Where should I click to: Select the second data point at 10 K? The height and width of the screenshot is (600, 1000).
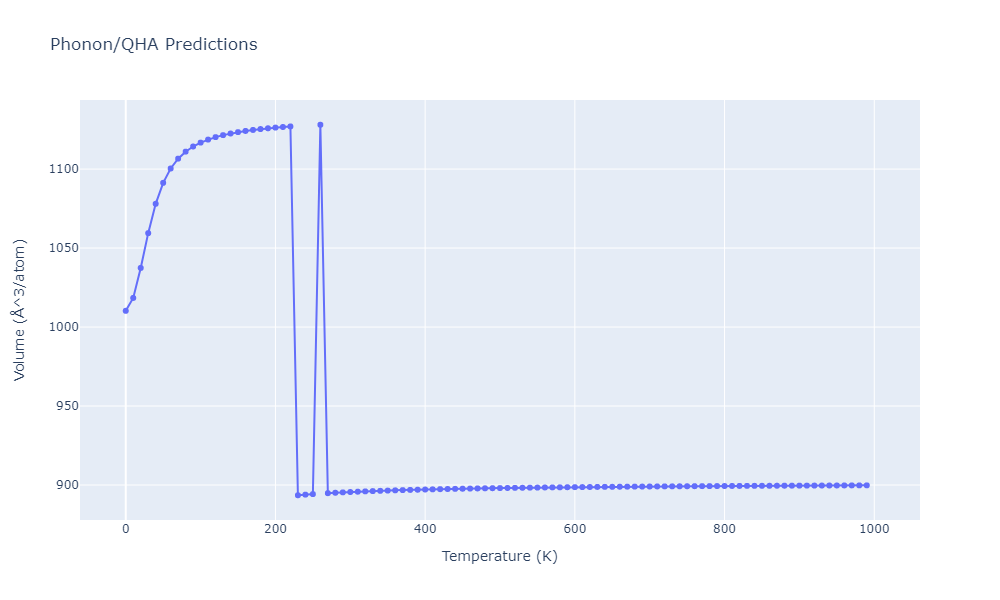pyautogui.click(x=133, y=298)
